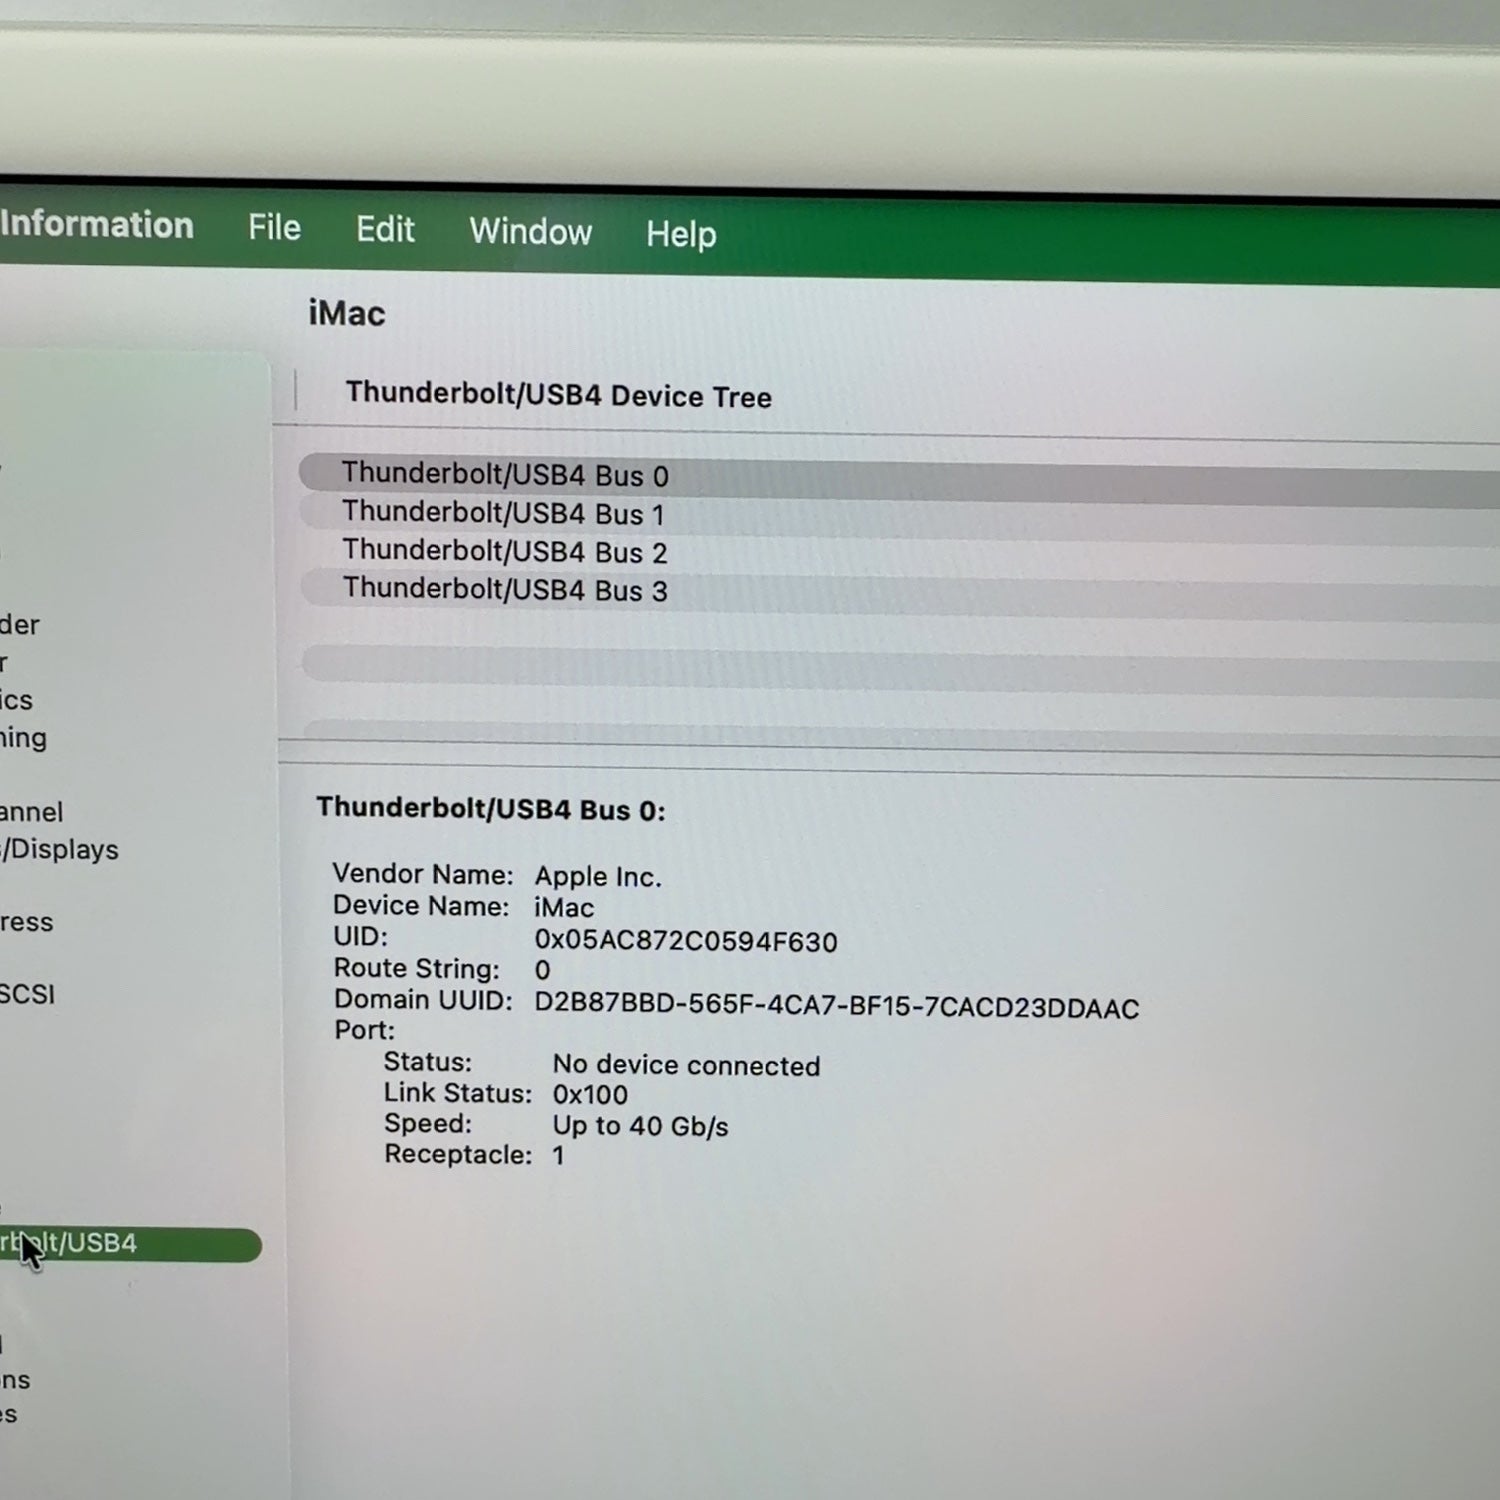Screen dimensions: 1500x1500
Task: Click the 'Vendor Name:' label
Action: 423,874
